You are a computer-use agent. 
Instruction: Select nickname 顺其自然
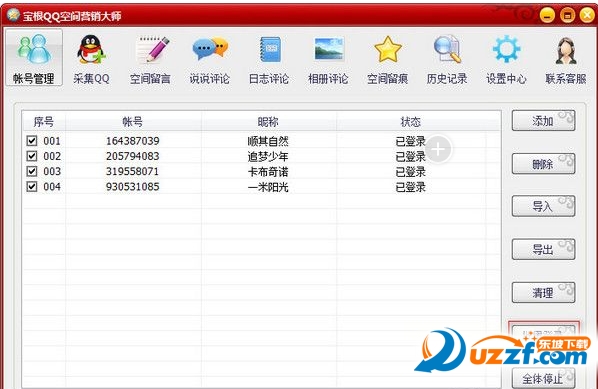[268, 141]
